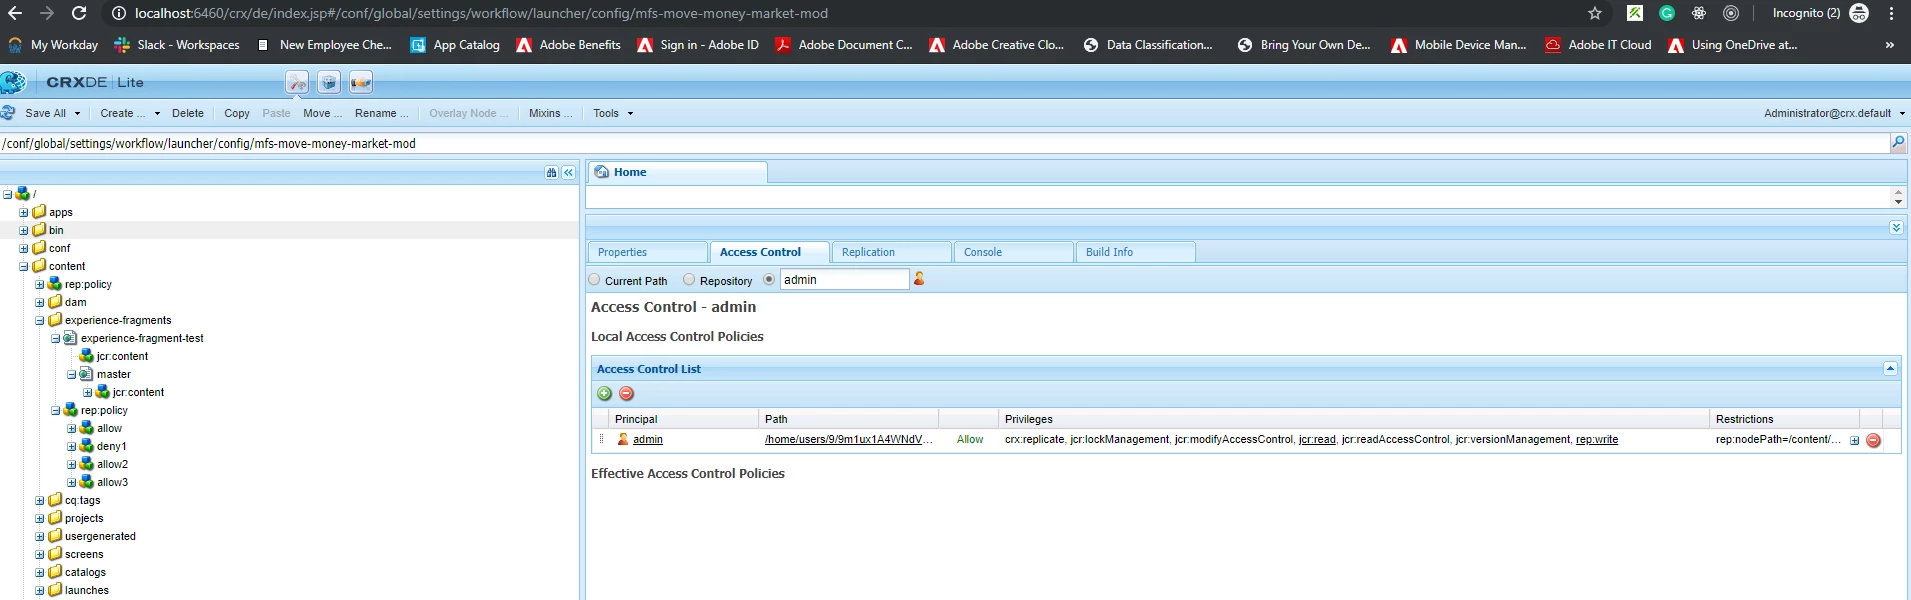Click the deny1 policy node icon

[87, 445]
